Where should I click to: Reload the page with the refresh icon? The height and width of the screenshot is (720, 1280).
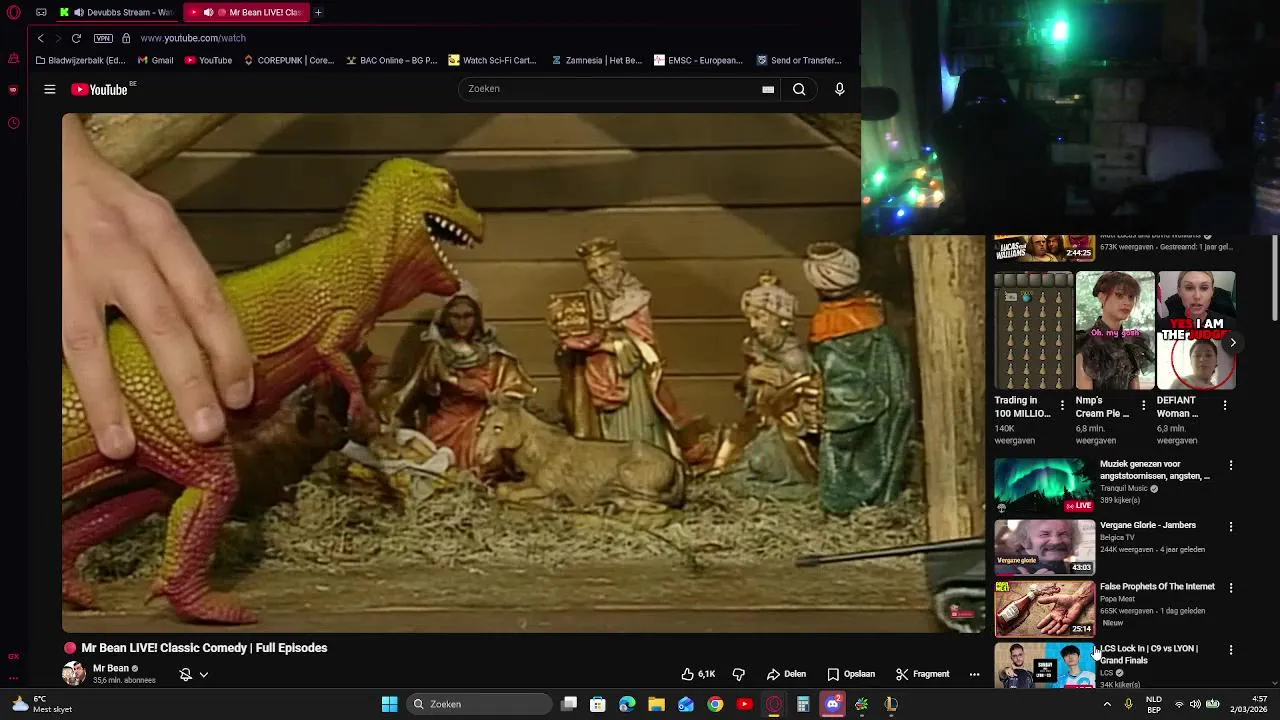pos(76,38)
